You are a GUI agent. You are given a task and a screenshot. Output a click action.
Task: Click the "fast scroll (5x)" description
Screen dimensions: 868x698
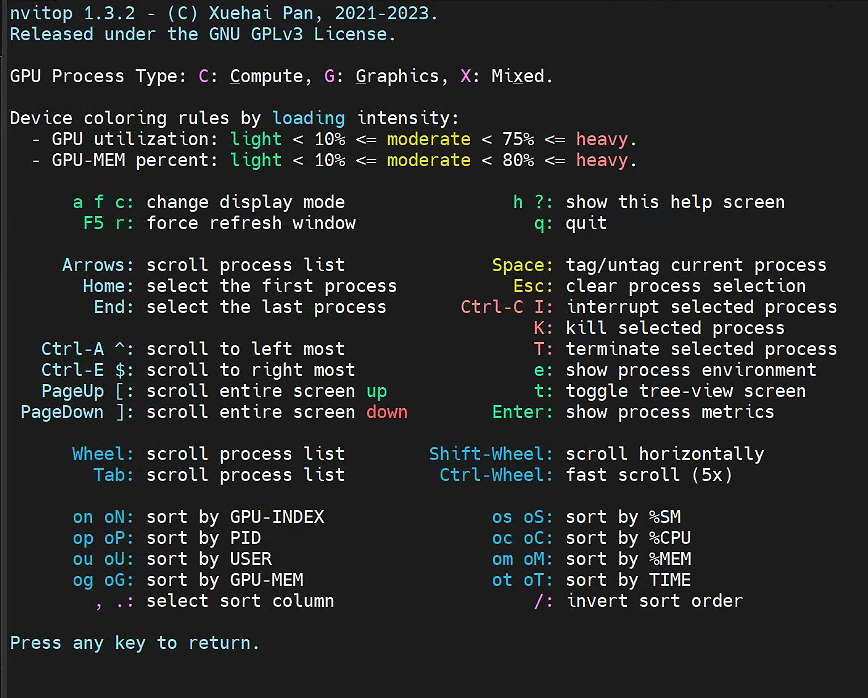coord(649,475)
